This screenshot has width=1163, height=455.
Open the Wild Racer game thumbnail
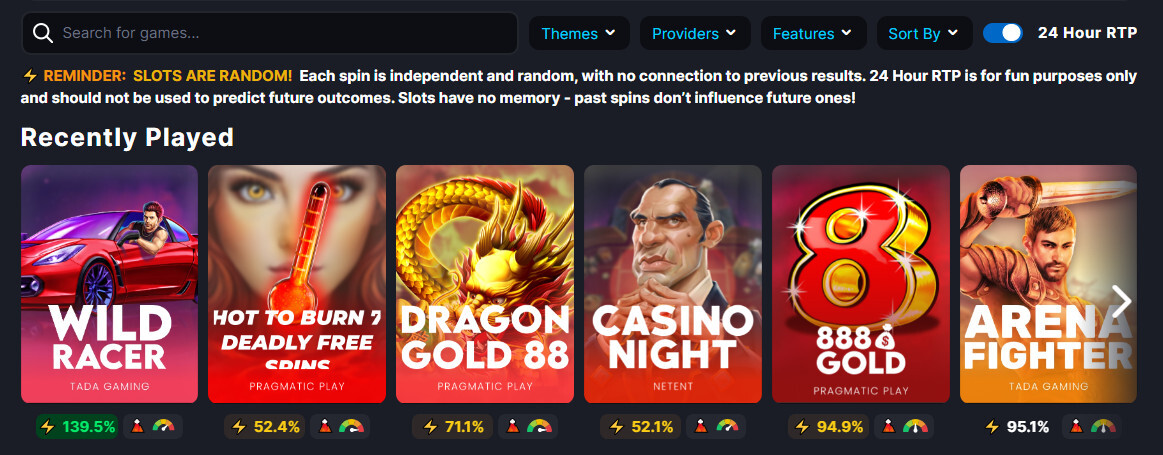tap(109, 284)
